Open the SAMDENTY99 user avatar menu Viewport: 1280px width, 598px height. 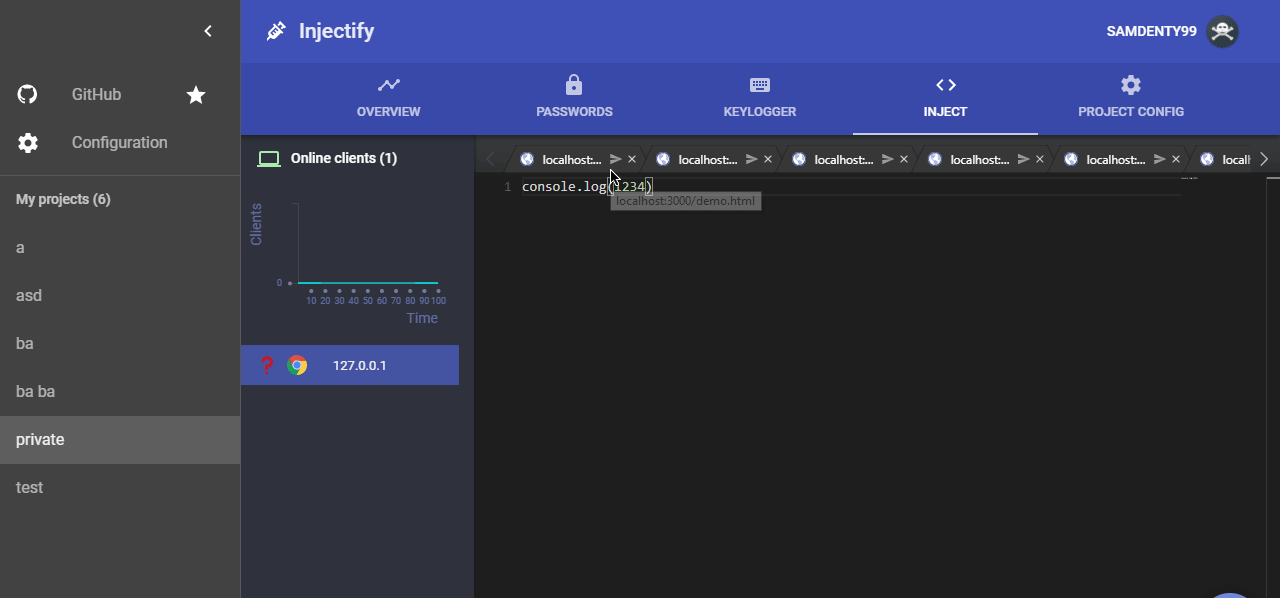(1222, 31)
